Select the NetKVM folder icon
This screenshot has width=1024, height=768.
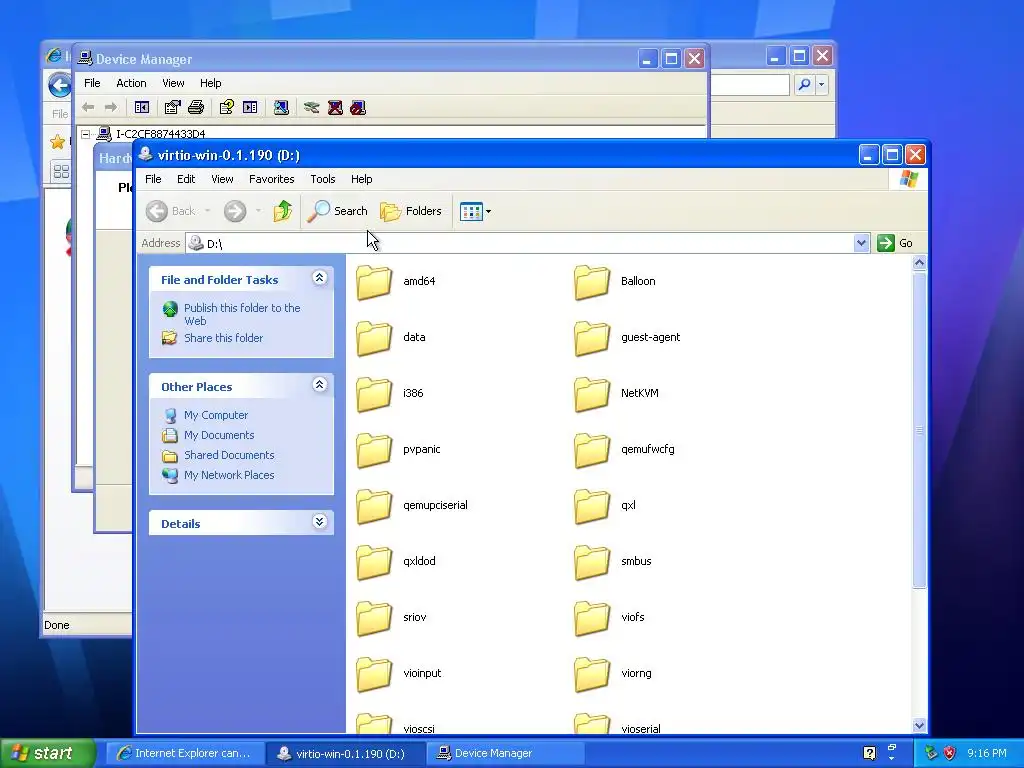[592, 394]
